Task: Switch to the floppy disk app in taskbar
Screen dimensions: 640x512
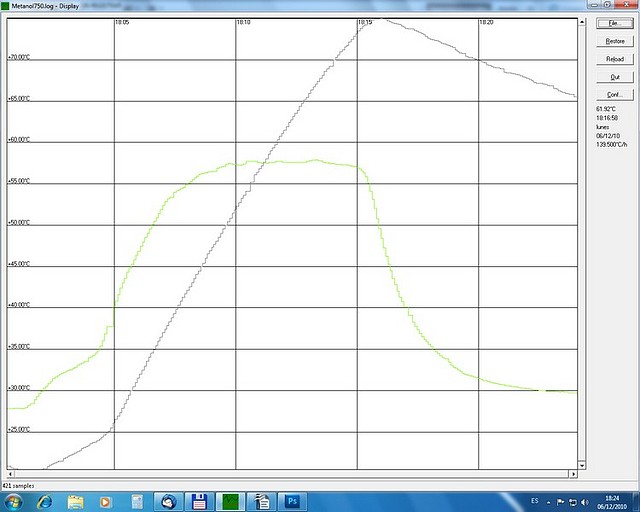Action: coord(199,502)
